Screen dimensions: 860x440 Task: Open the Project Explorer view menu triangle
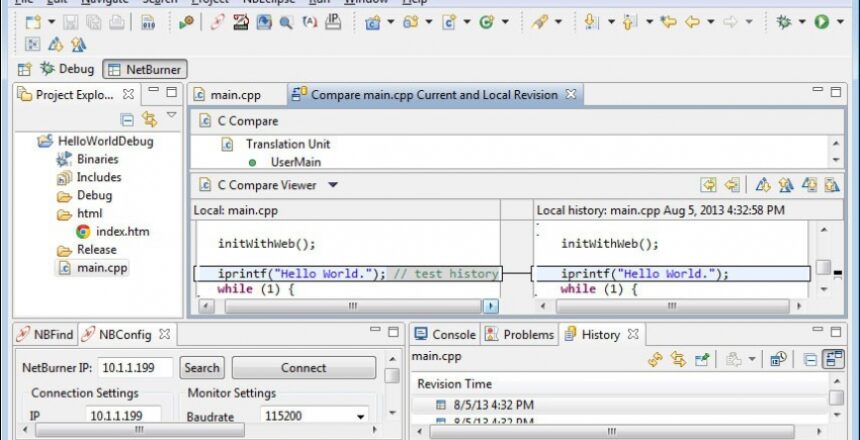[x=171, y=117]
